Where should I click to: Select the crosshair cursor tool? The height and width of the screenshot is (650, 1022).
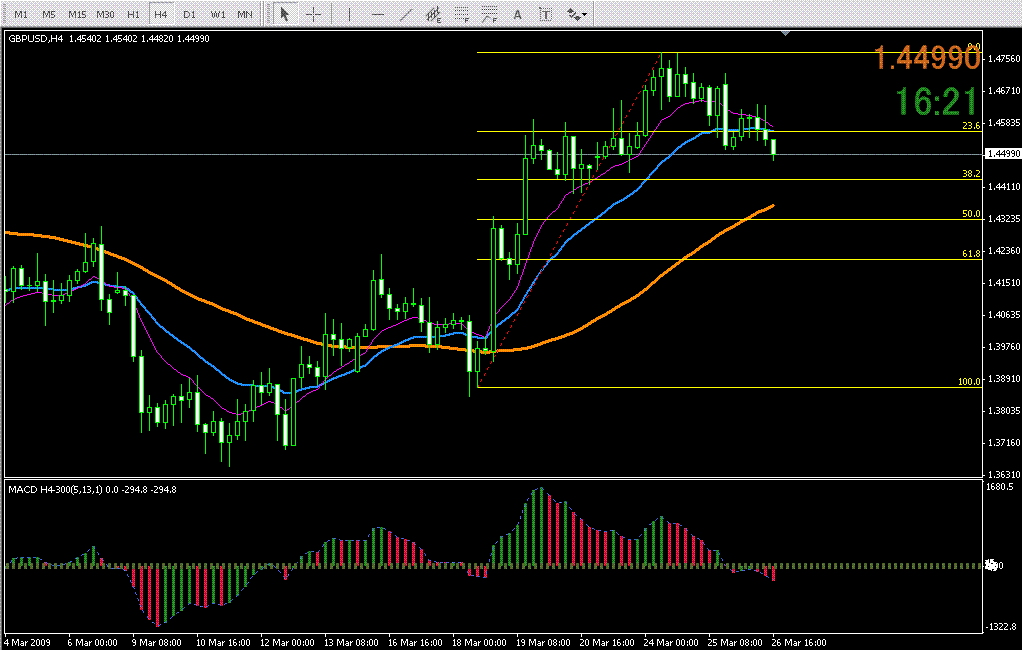[313, 14]
